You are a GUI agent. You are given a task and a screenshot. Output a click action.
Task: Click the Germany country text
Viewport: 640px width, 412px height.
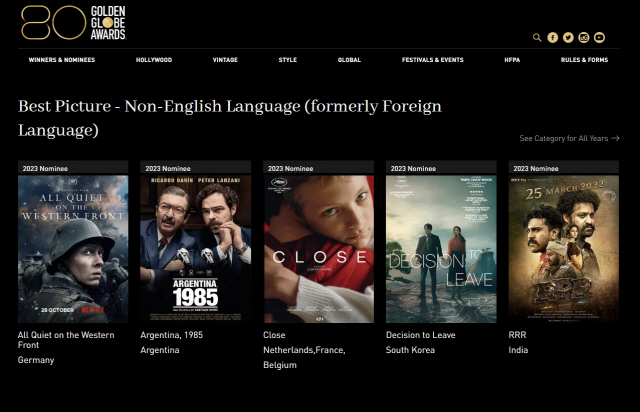[x=36, y=360]
